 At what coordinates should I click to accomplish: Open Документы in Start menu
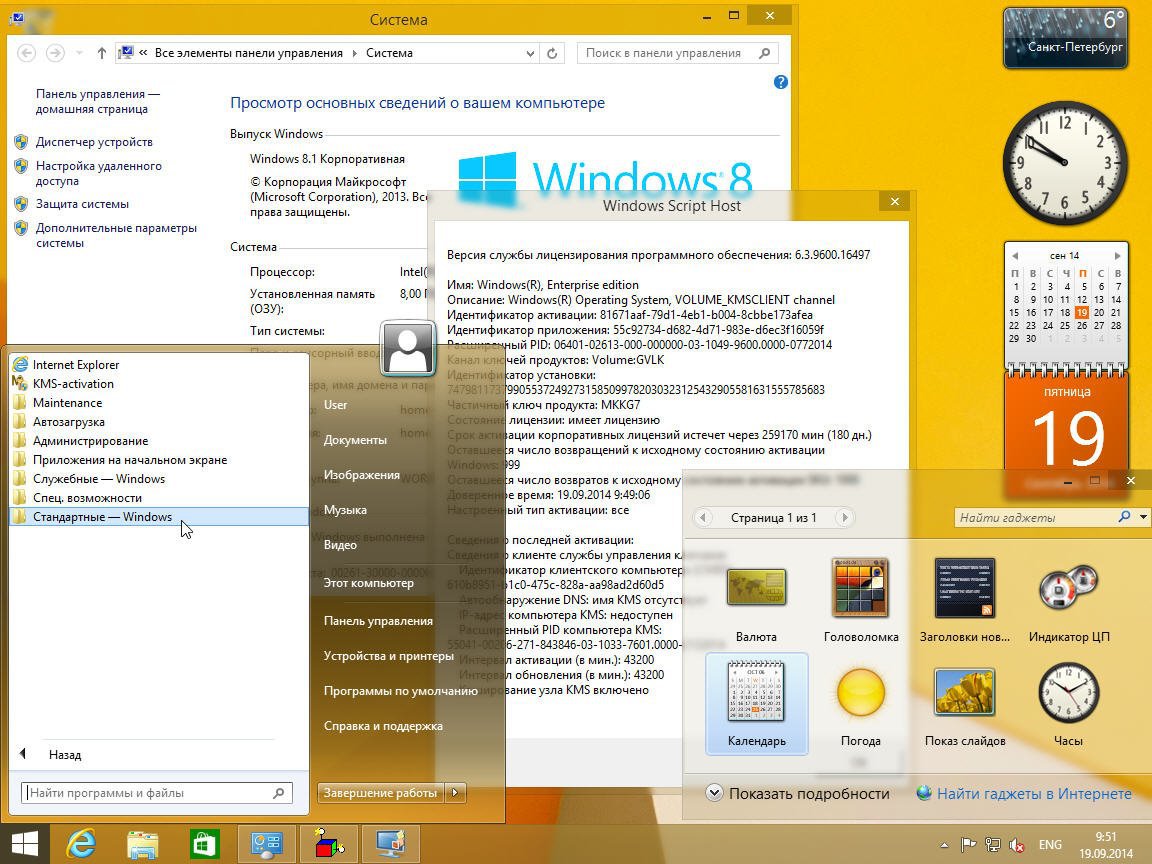pyautogui.click(x=355, y=440)
